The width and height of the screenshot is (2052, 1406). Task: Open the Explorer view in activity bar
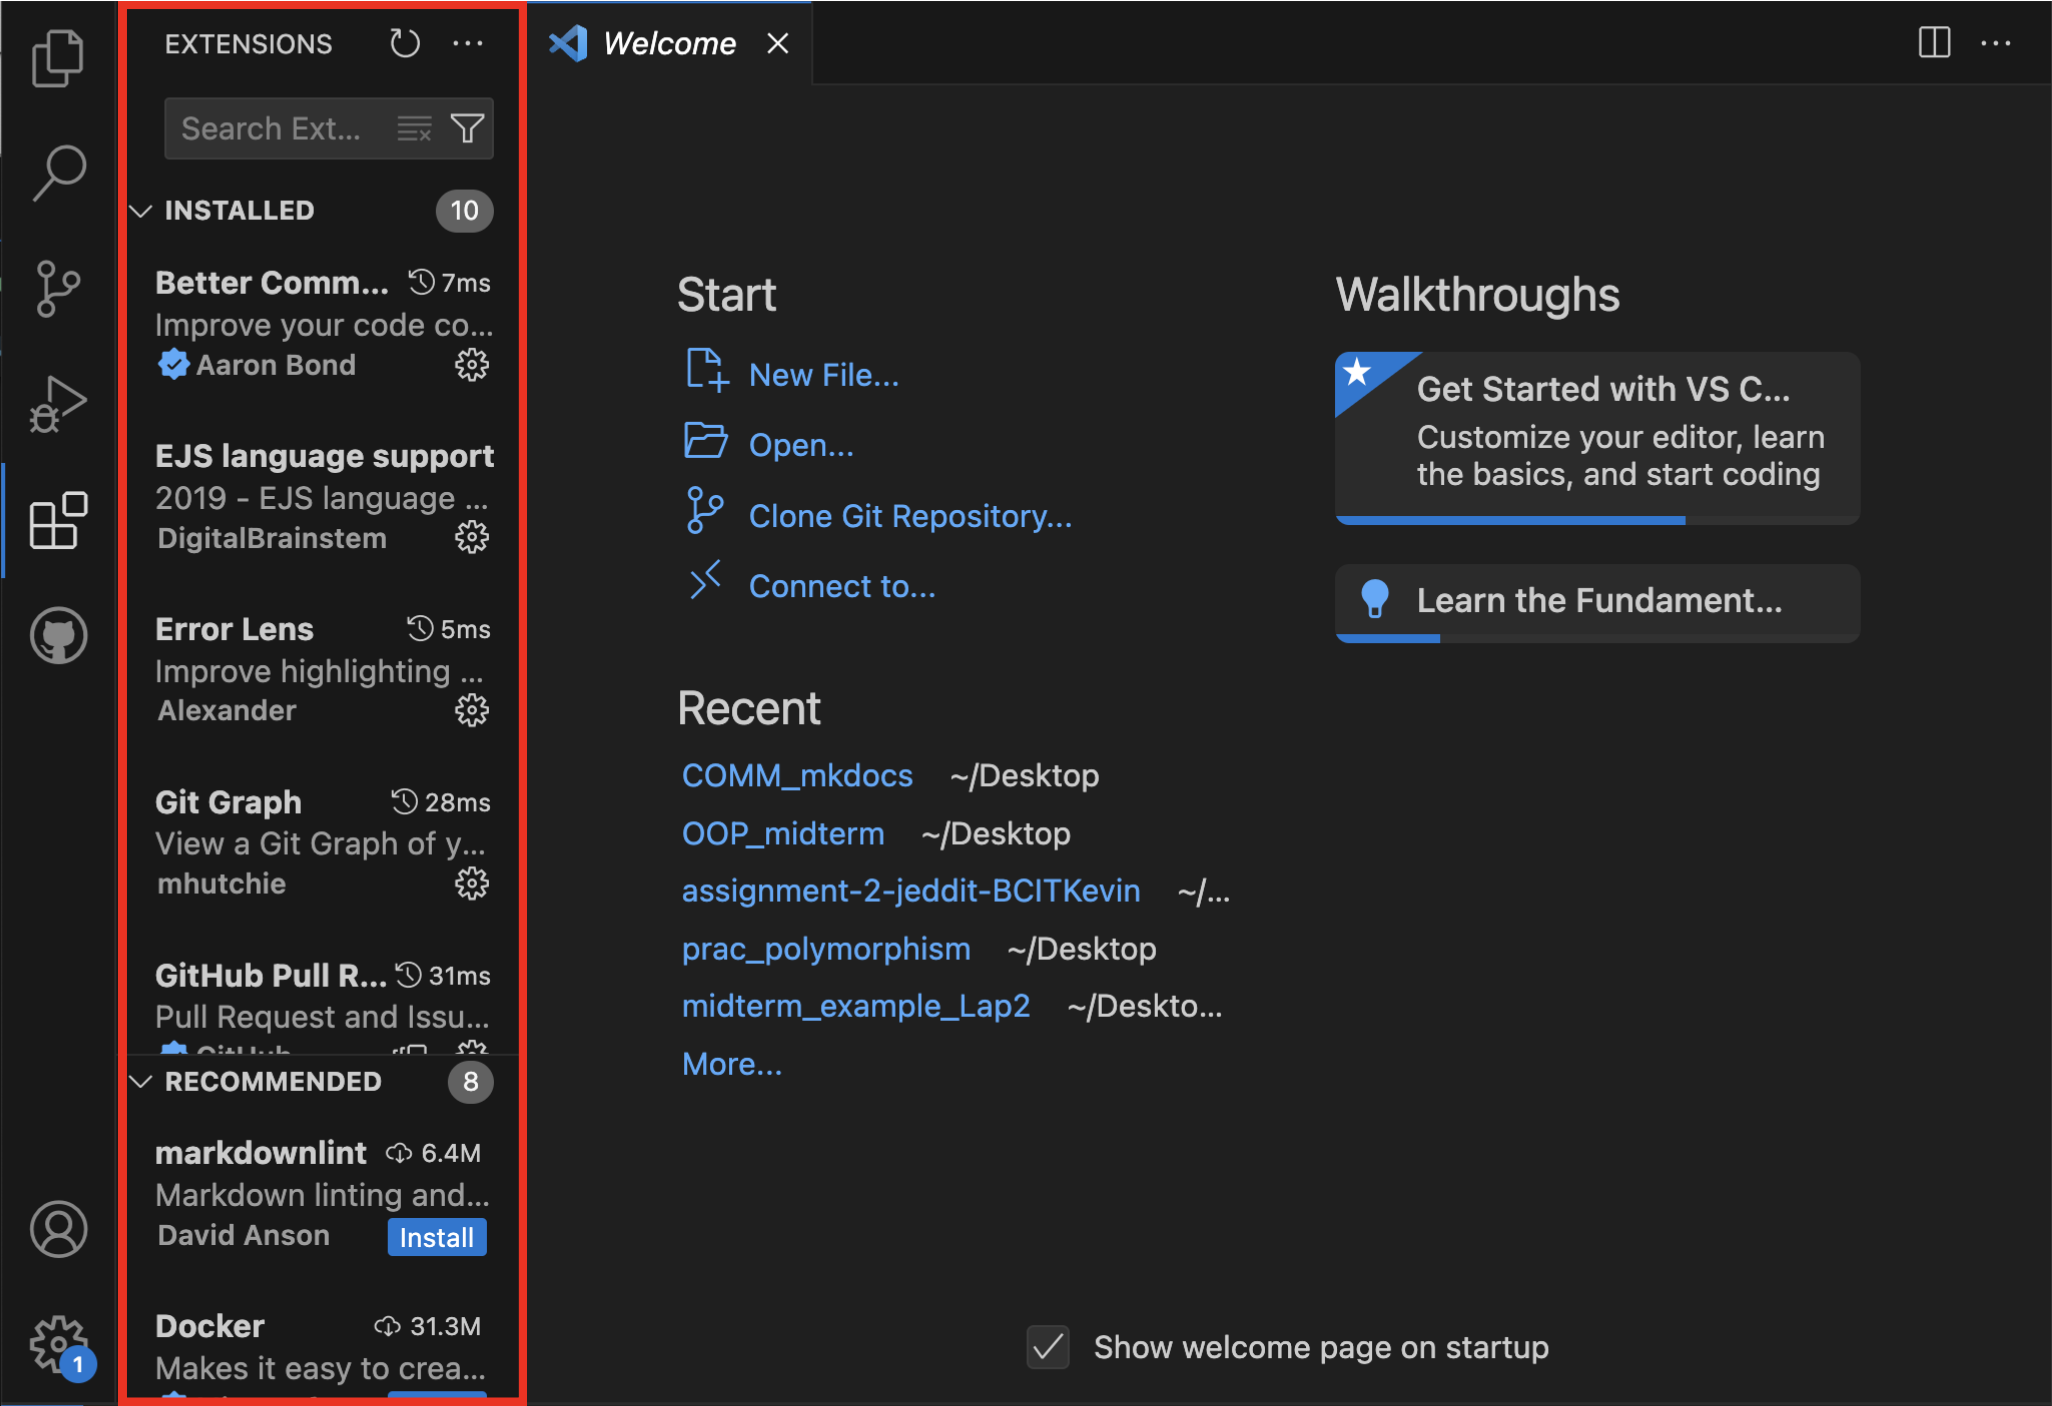[x=58, y=58]
